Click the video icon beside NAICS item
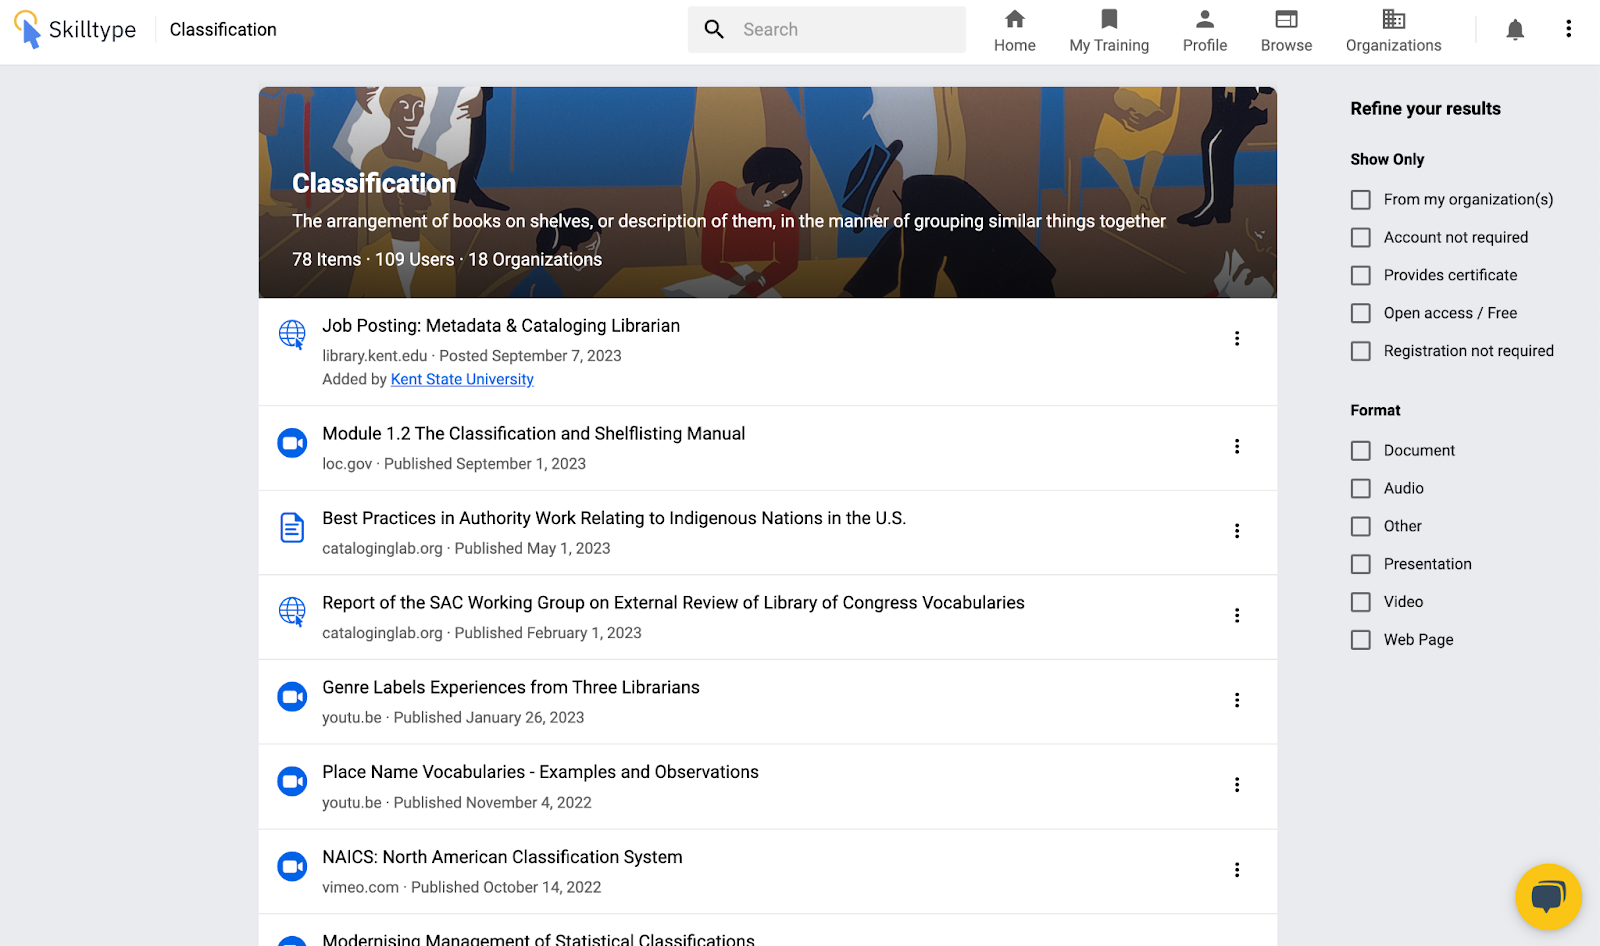Image resolution: width=1600 pixels, height=946 pixels. pos(292,866)
